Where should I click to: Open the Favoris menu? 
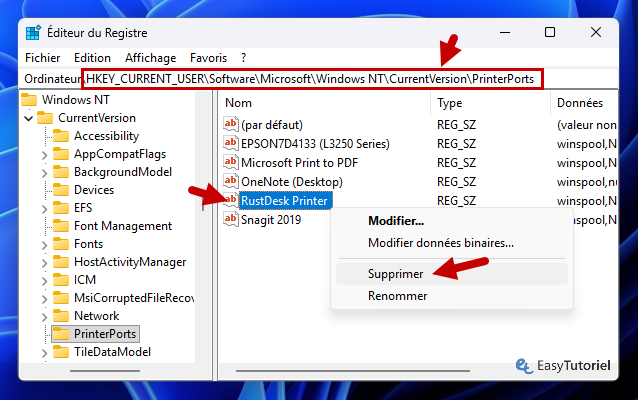click(x=208, y=58)
